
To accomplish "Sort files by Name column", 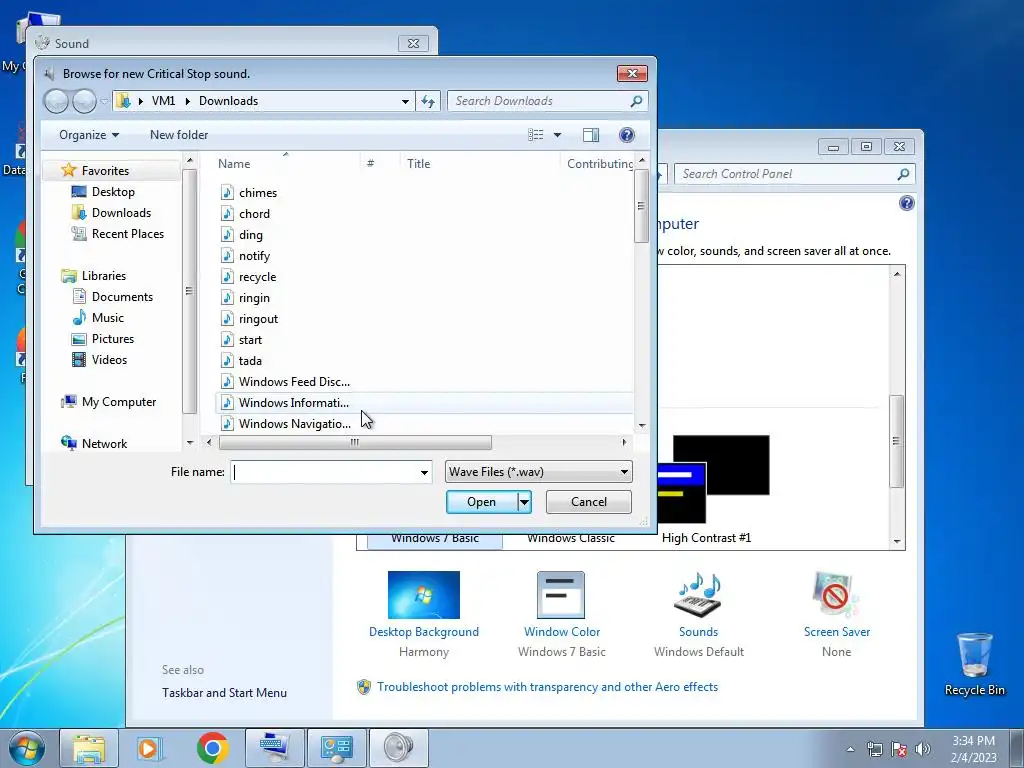I will point(234,164).
